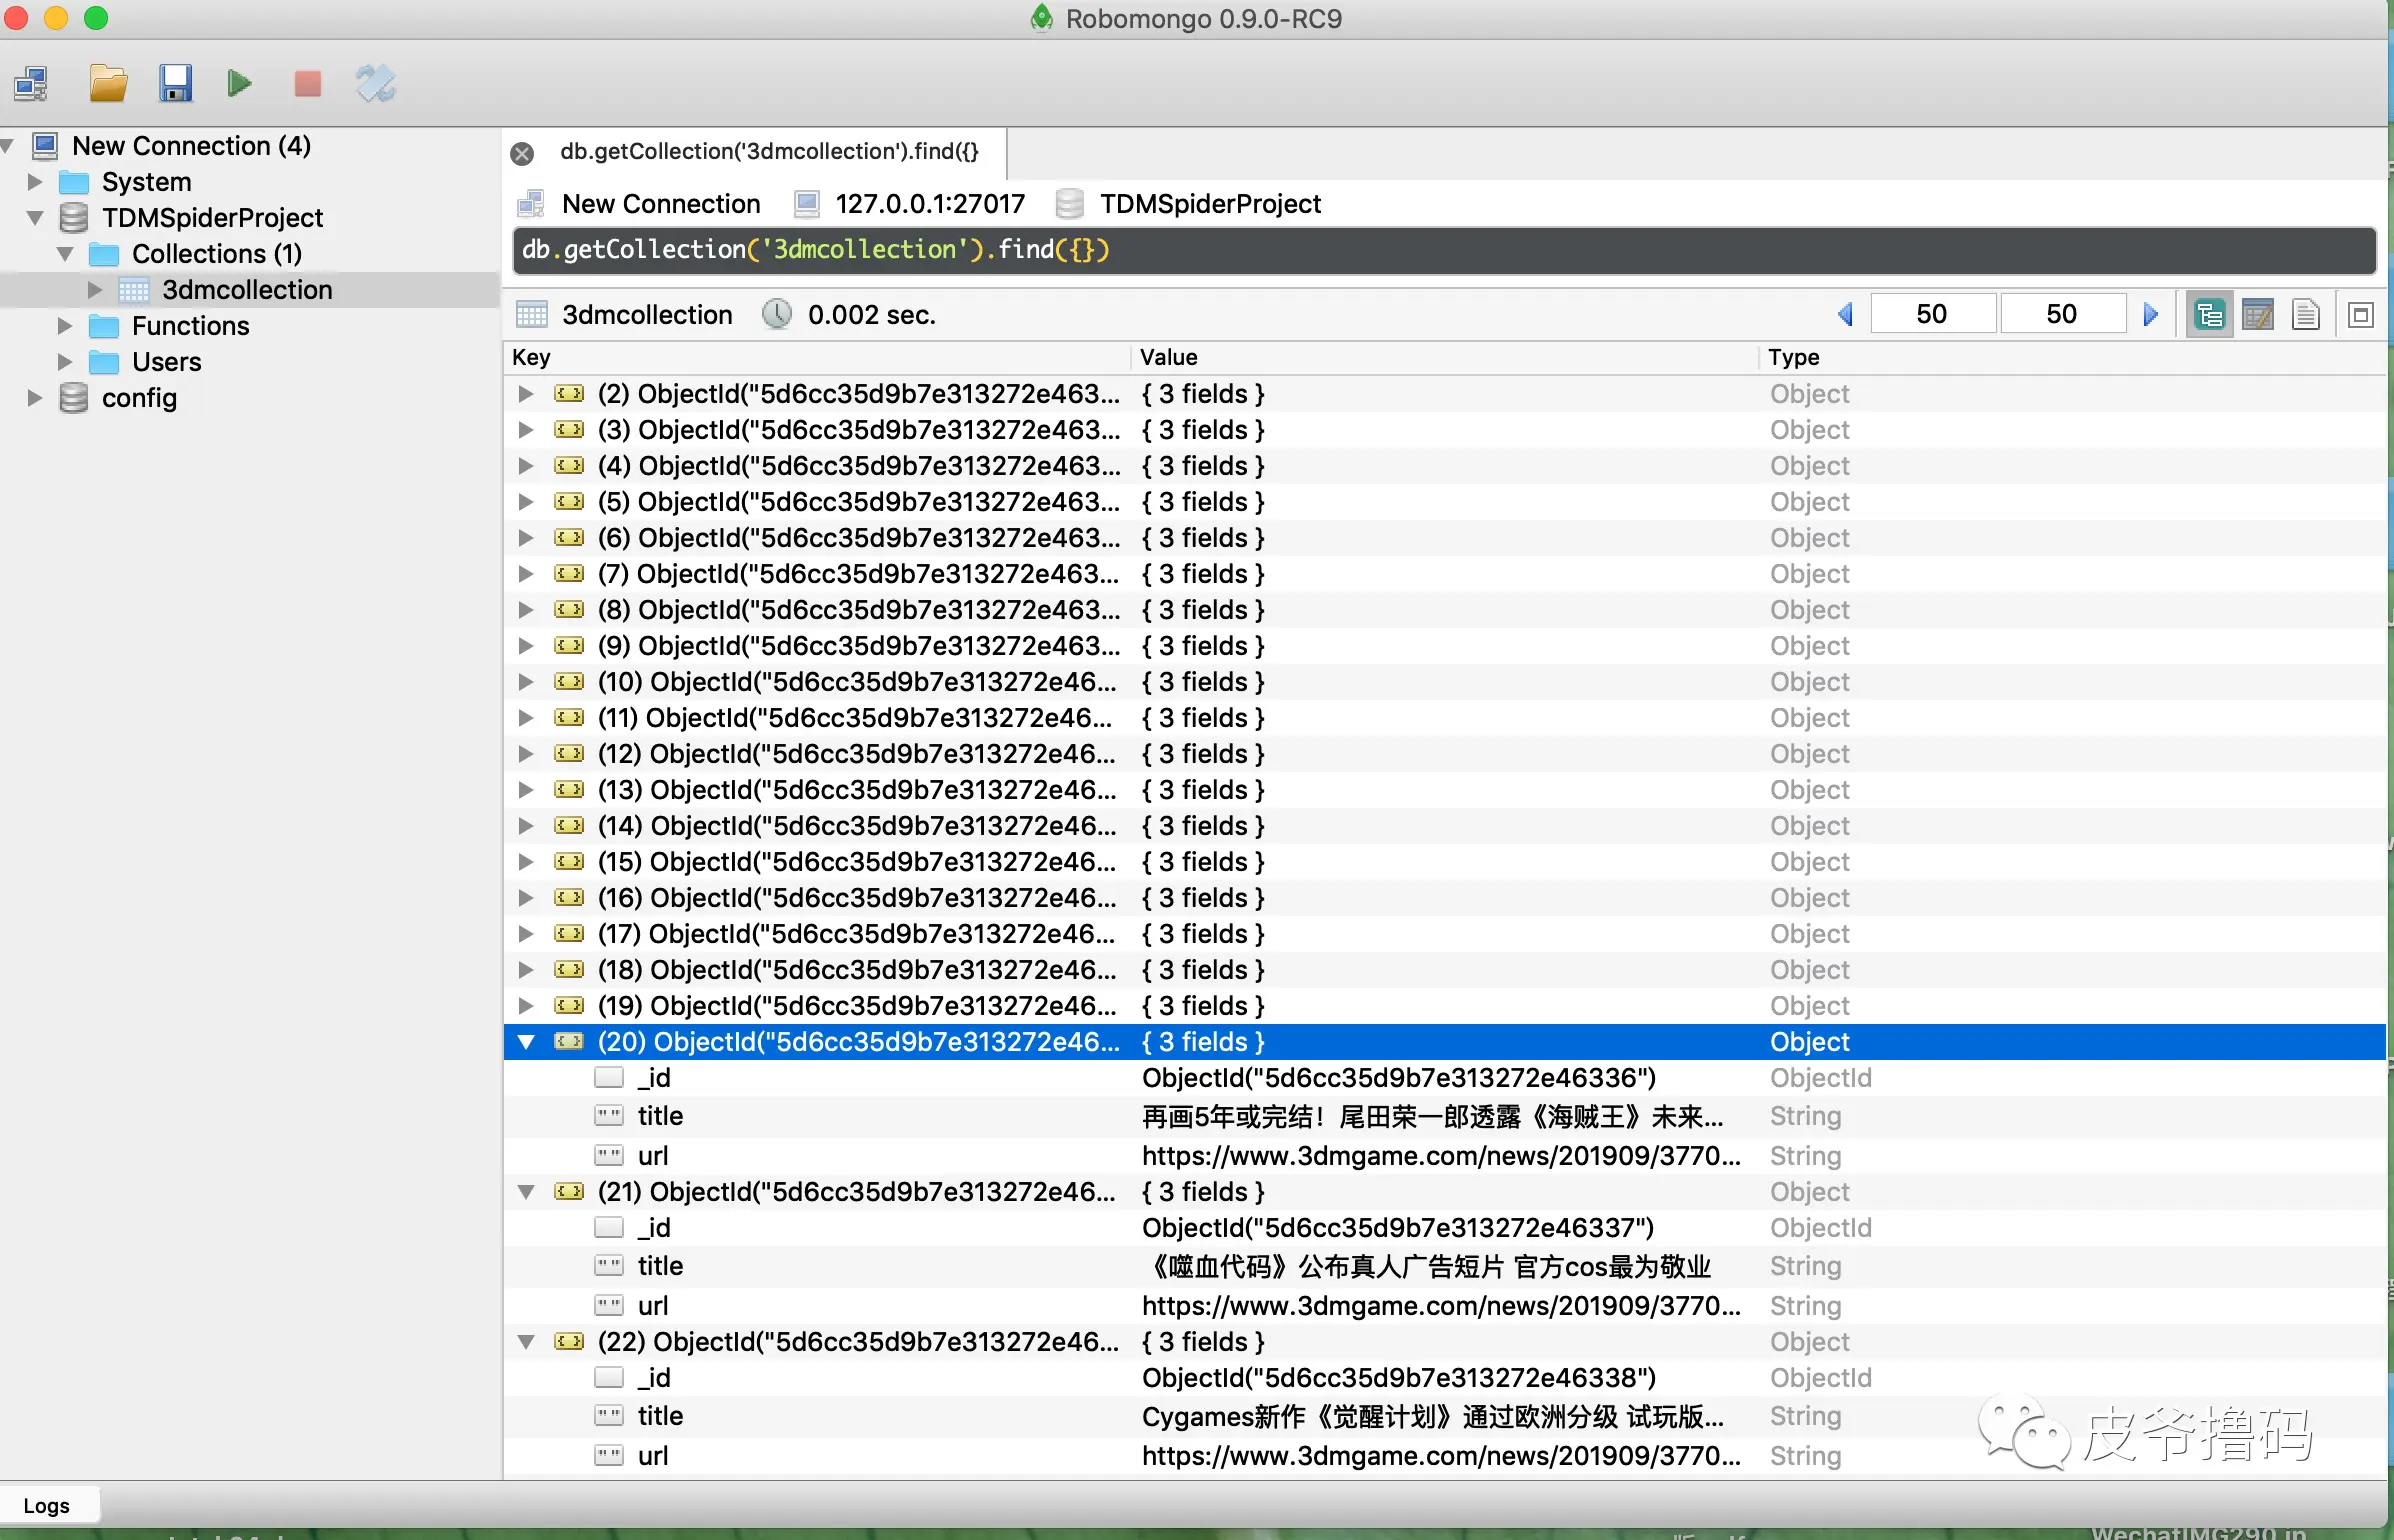The height and width of the screenshot is (1540, 2394).
Task: Switch results to text view mode
Action: click(2305, 315)
